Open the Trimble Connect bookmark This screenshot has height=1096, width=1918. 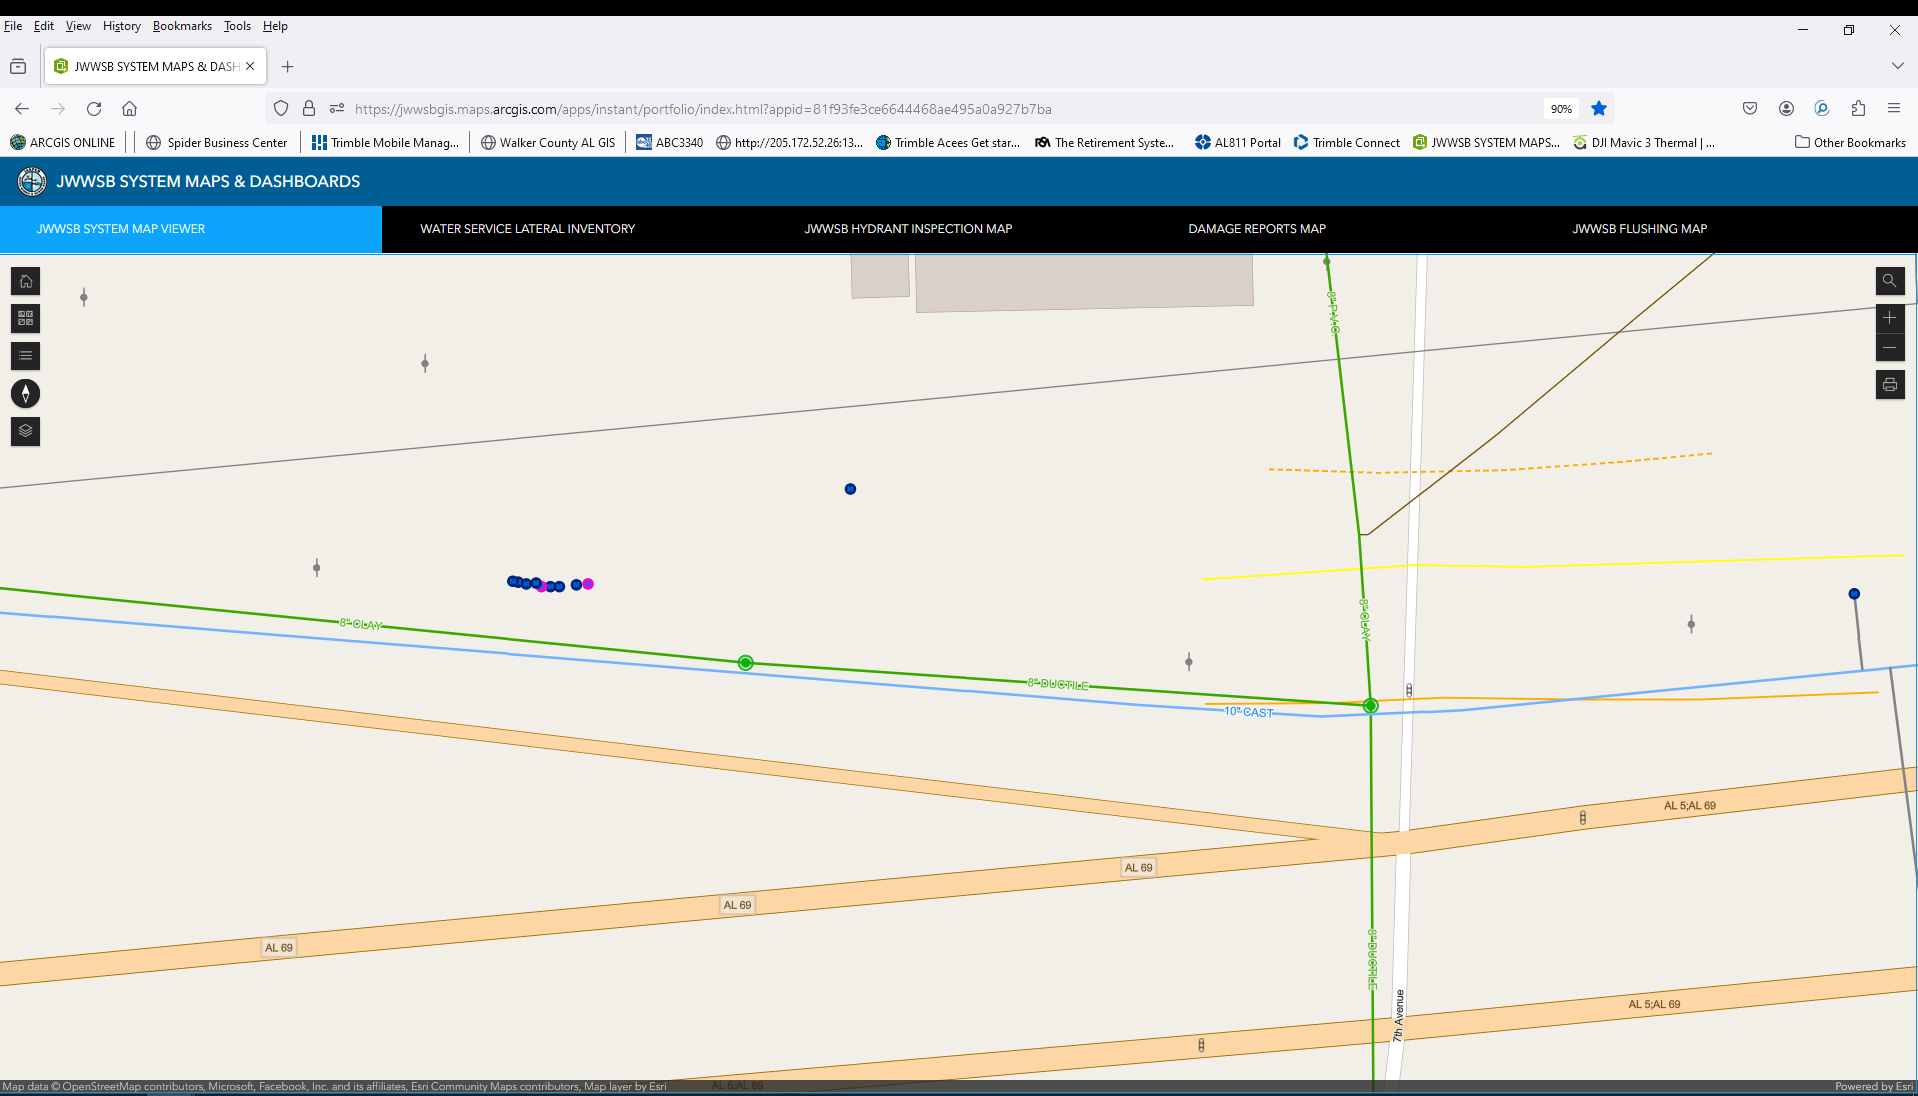(1345, 142)
